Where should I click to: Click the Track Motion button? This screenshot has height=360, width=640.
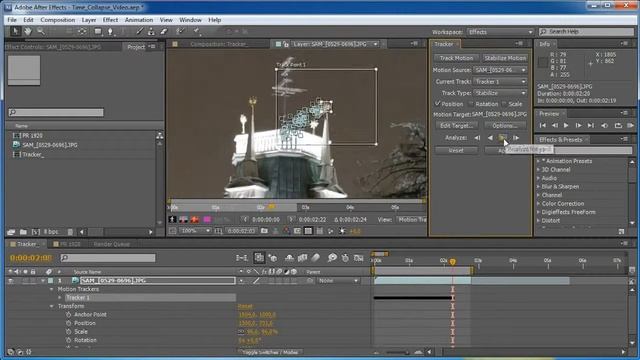tap(456, 58)
